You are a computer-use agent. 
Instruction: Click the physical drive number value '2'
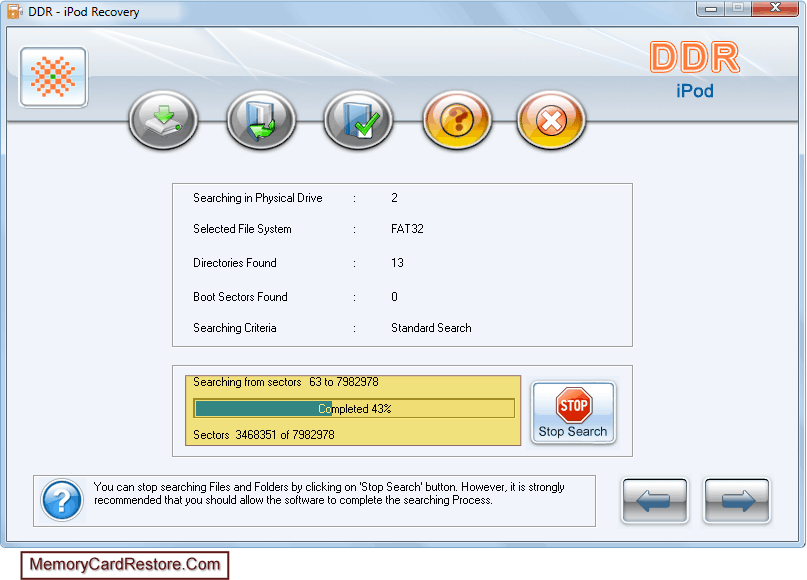pos(394,198)
